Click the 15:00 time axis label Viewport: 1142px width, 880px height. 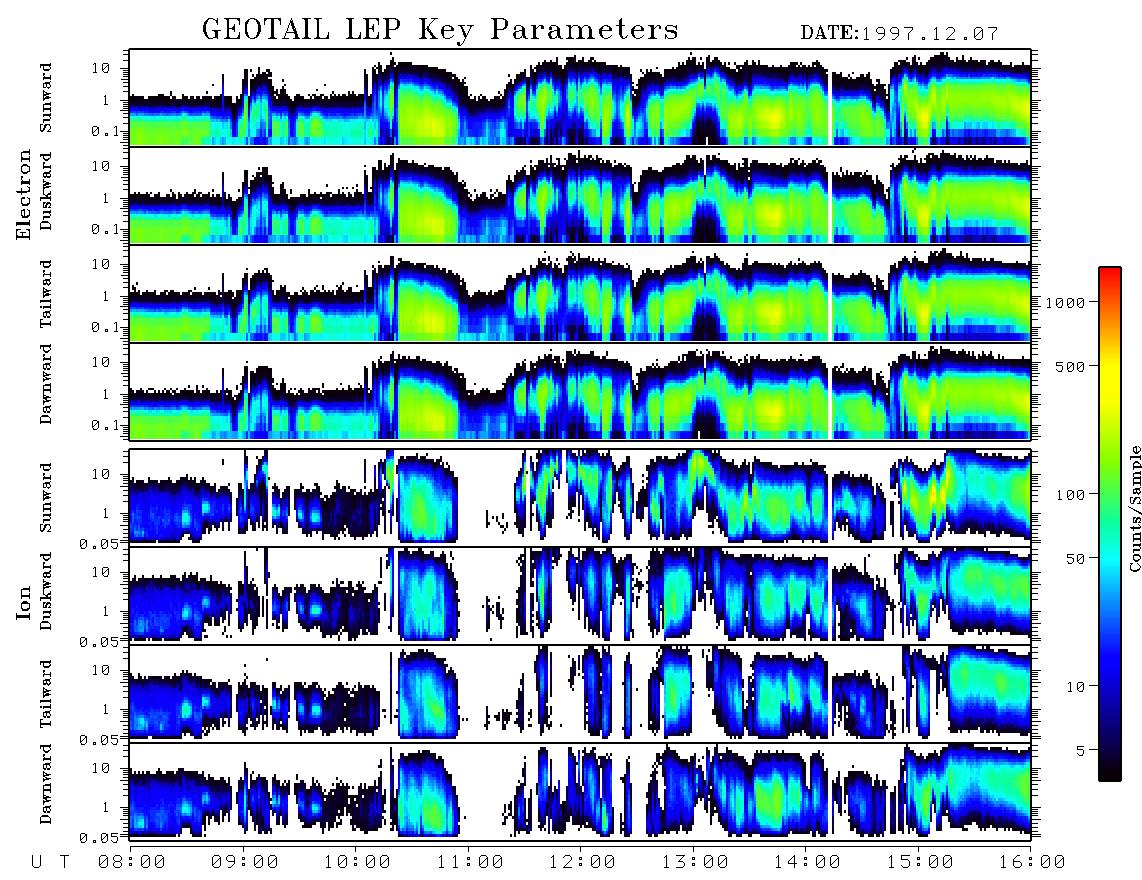pos(920,863)
